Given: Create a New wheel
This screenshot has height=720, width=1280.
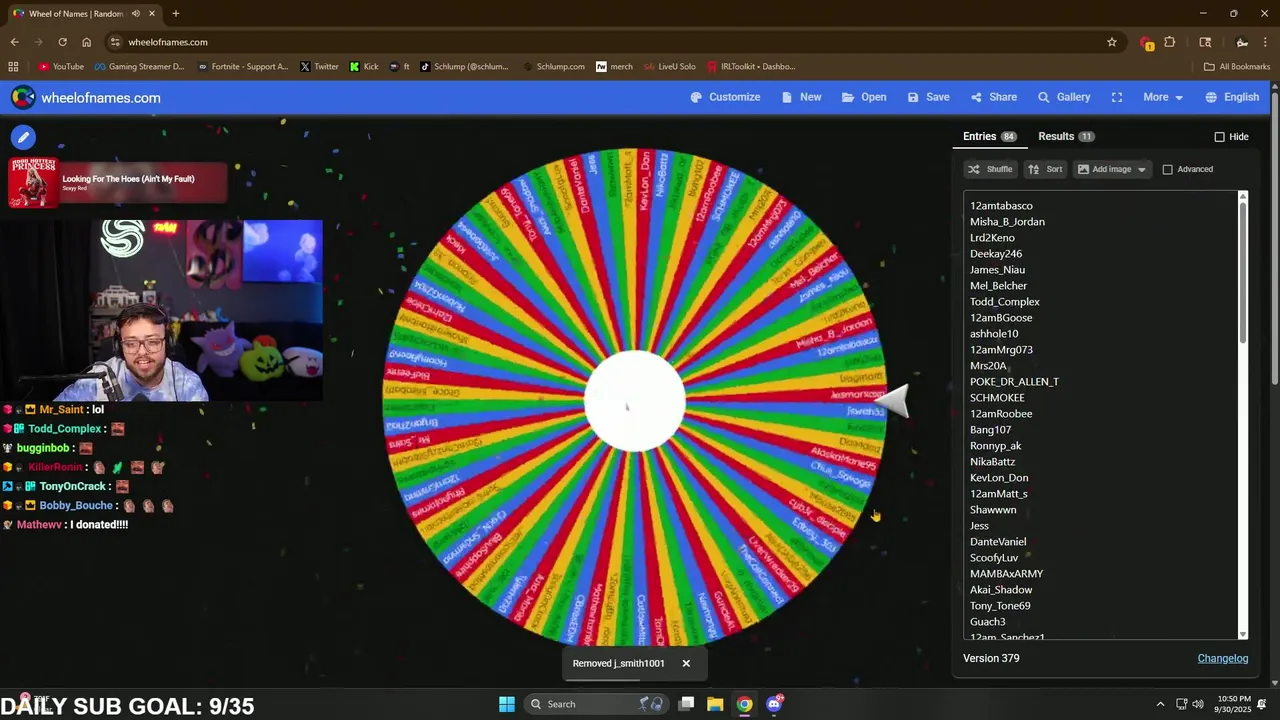Looking at the screenshot, I should point(801,97).
